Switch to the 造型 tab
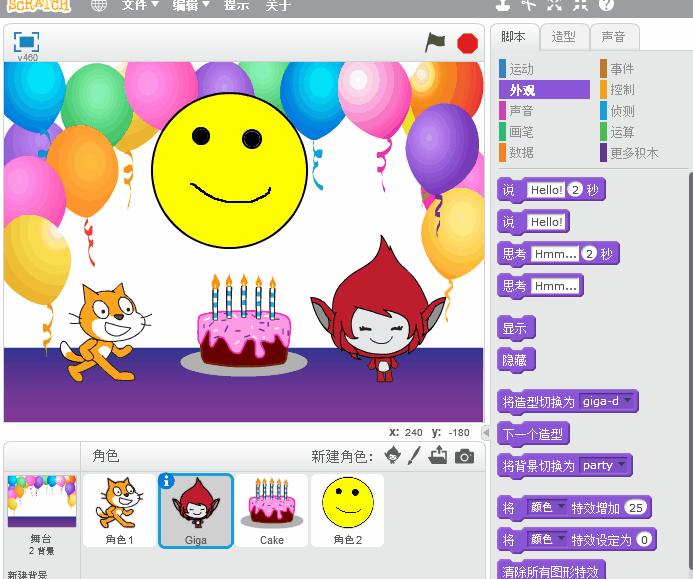Viewport: 693px width, 579px height. pyautogui.click(x=564, y=37)
